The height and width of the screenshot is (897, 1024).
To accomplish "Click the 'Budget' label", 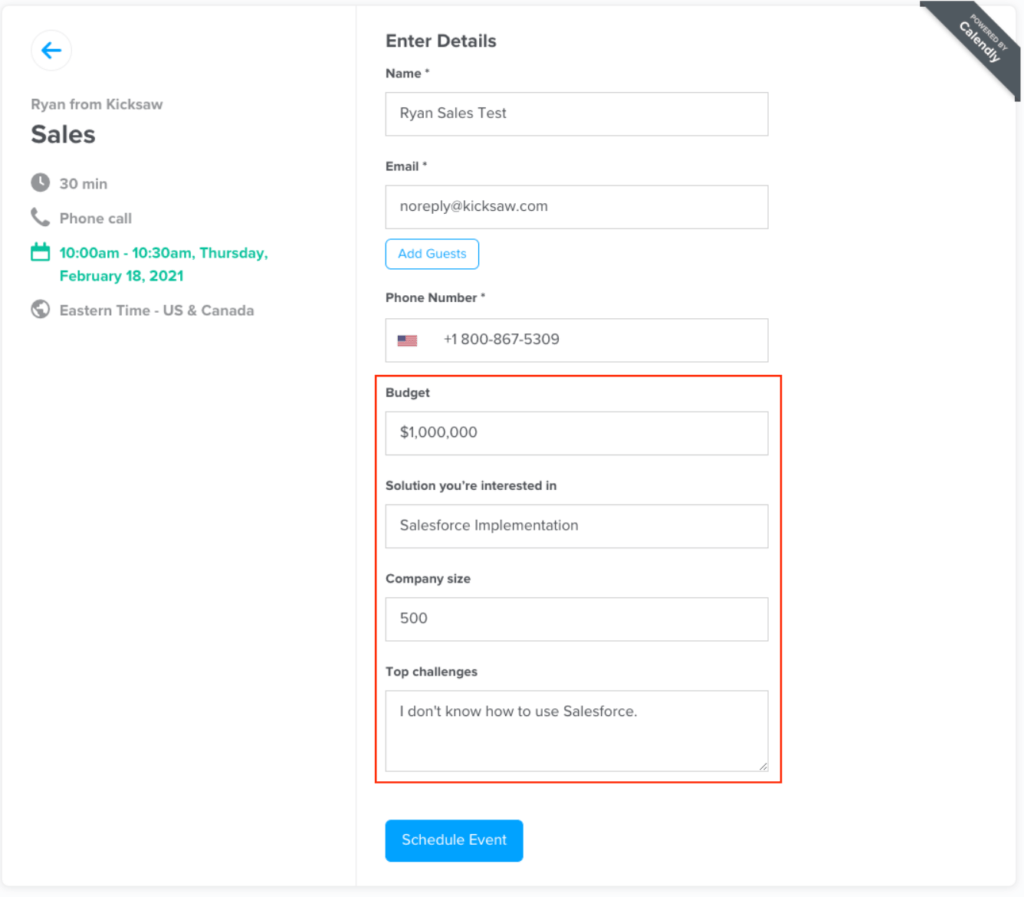I will [408, 393].
